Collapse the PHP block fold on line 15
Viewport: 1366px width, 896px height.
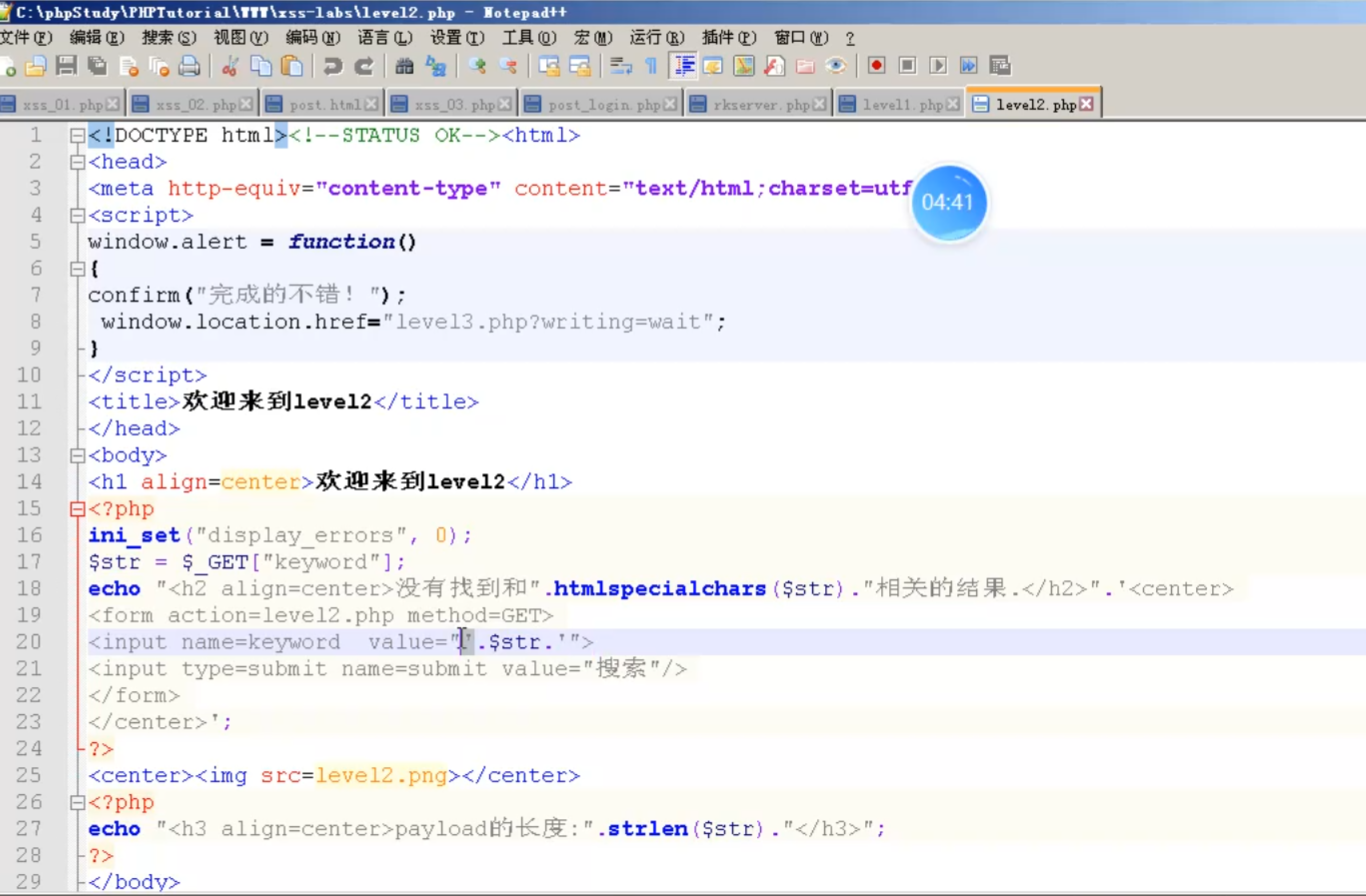pyautogui.click(x=77, y=509)
